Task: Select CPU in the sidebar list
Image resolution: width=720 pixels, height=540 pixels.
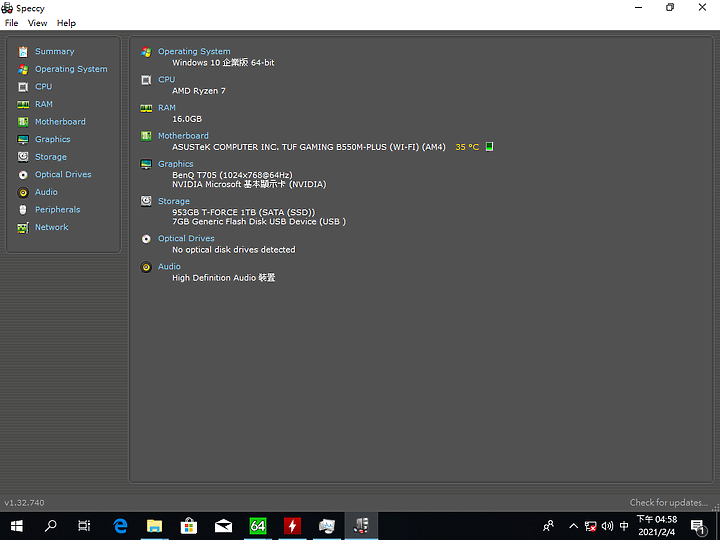Action: (44, 86)
